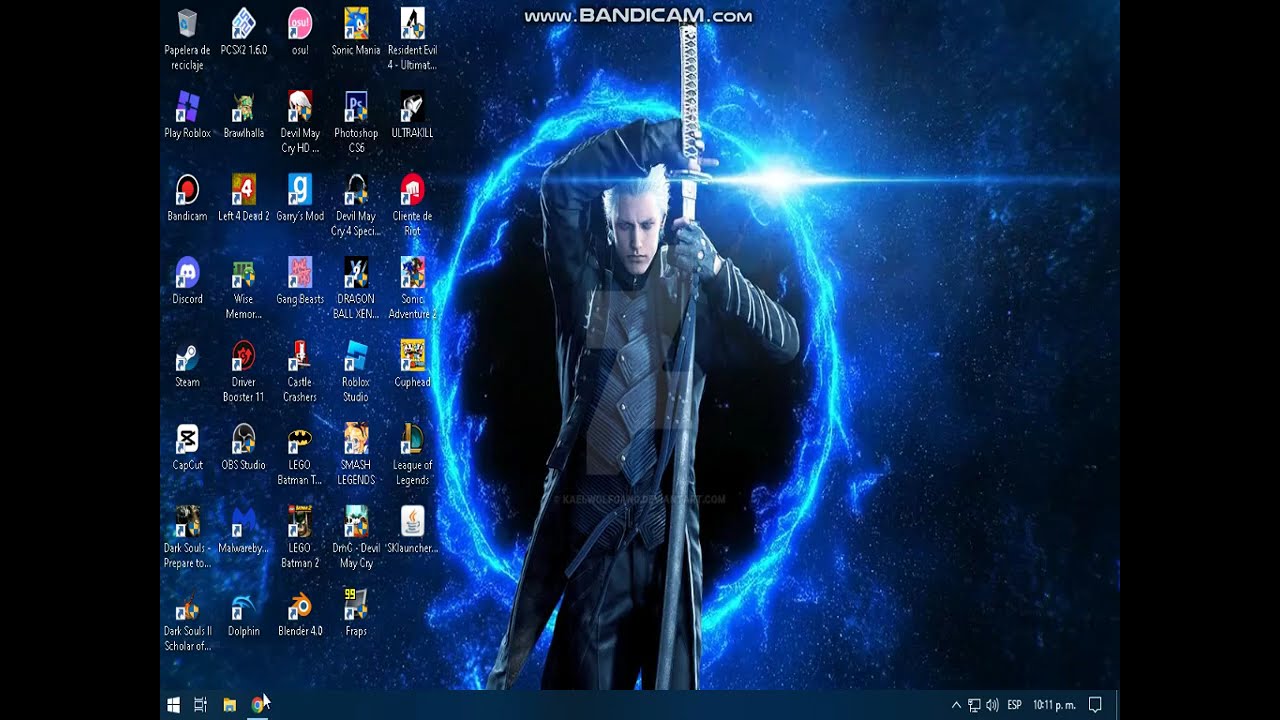The width and height of the screenshot is (1280, 720).
Task: Select the League of Legends shortcut
Action: [x=412, y=454]
